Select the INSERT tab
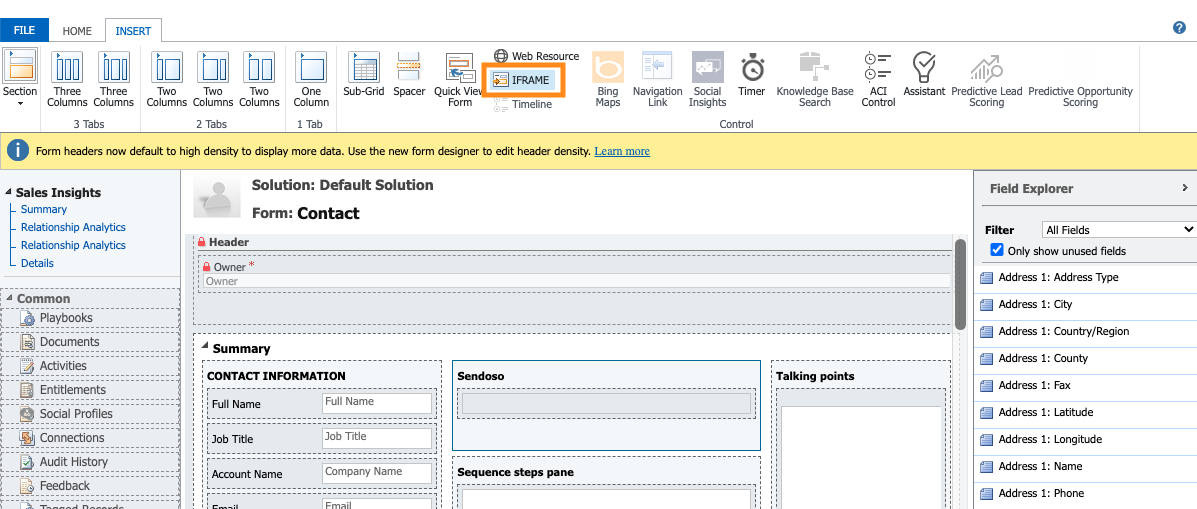The image size is (1197, 509). (134, 31)
